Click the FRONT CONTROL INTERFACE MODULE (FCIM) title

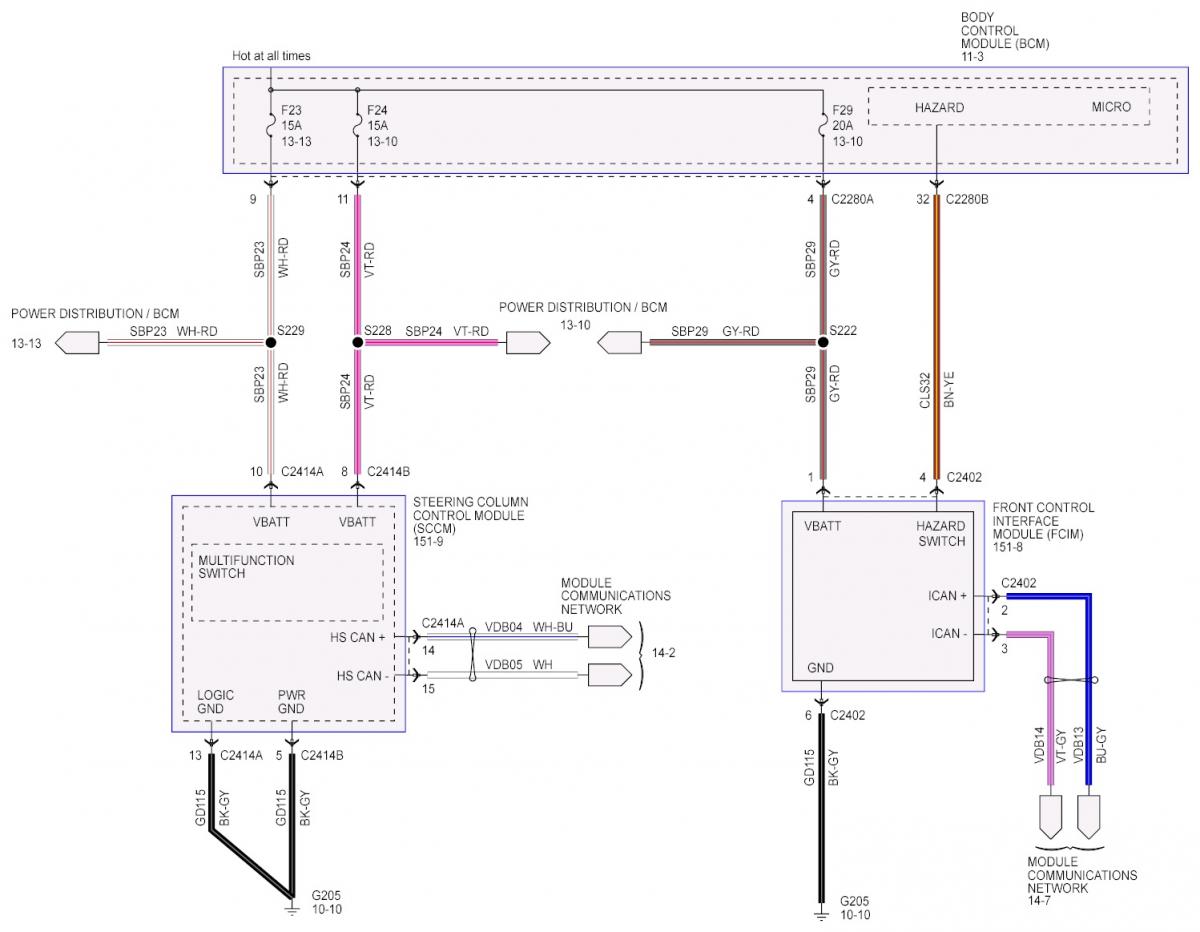pyautogui.click(x=1043, y=521)
